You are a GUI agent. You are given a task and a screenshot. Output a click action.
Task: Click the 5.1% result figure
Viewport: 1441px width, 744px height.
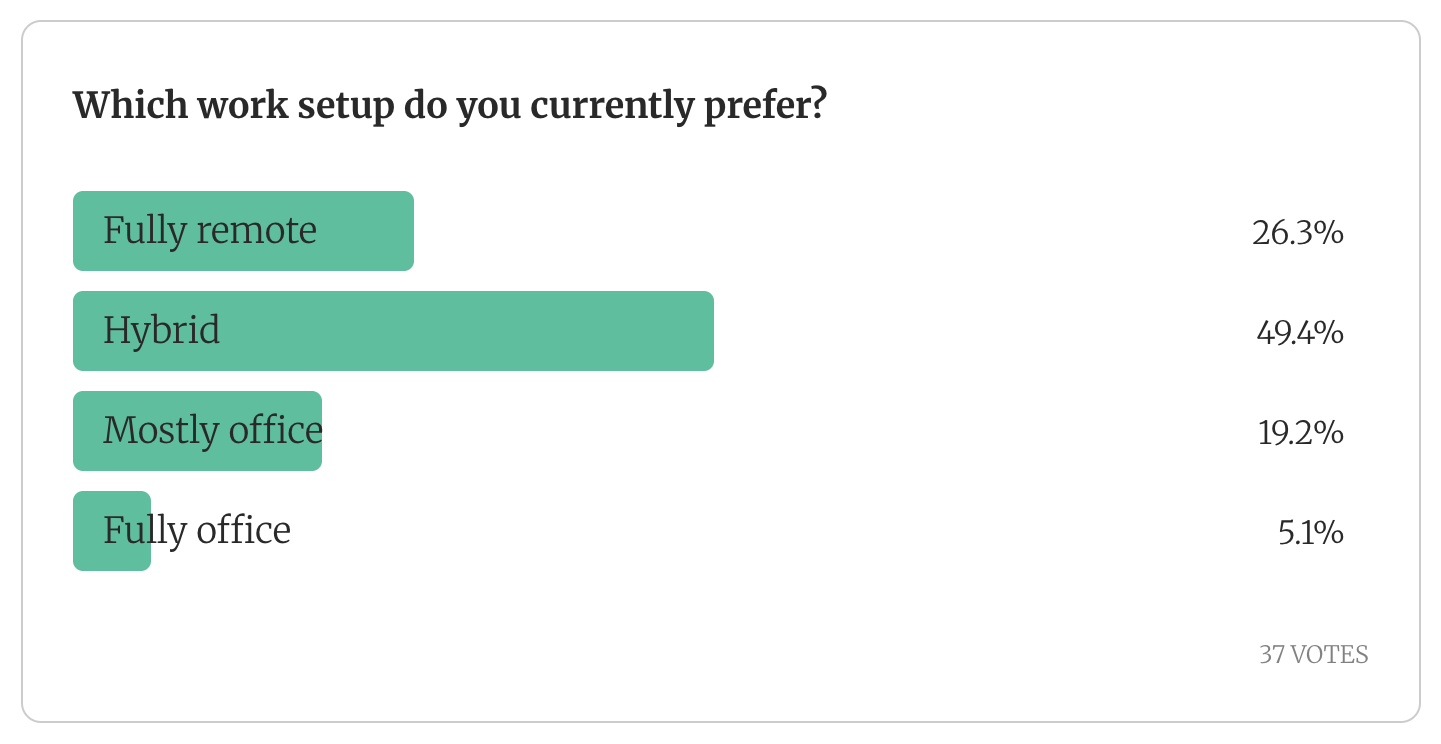(x=1310, y=533)
